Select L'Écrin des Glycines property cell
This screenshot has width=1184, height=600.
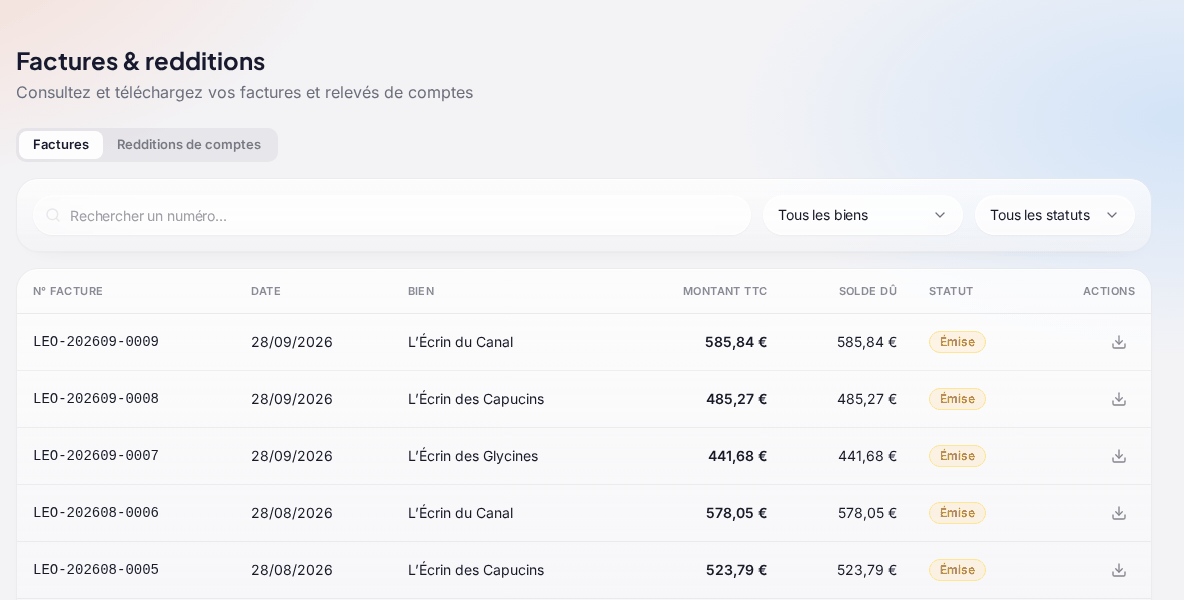[473, 456]
